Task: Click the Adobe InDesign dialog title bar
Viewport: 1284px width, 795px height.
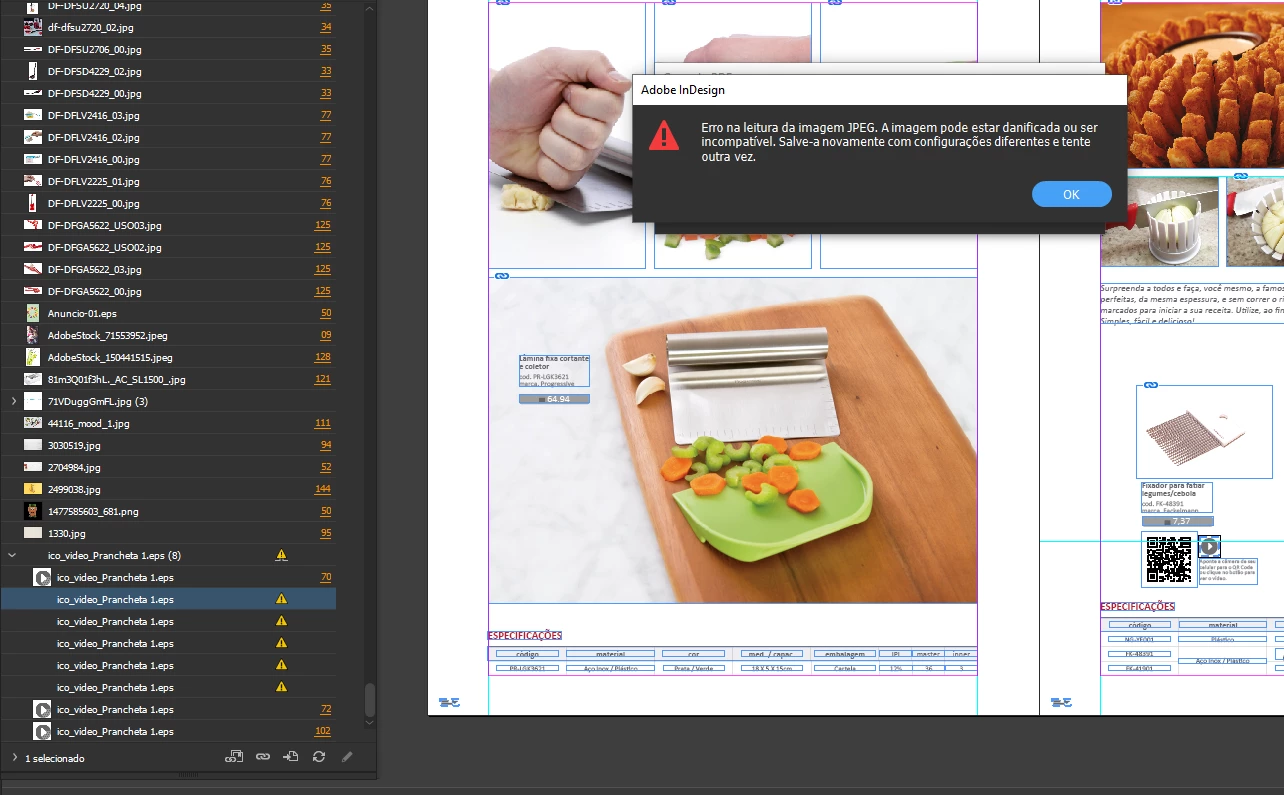Action: tap(880, 90)
